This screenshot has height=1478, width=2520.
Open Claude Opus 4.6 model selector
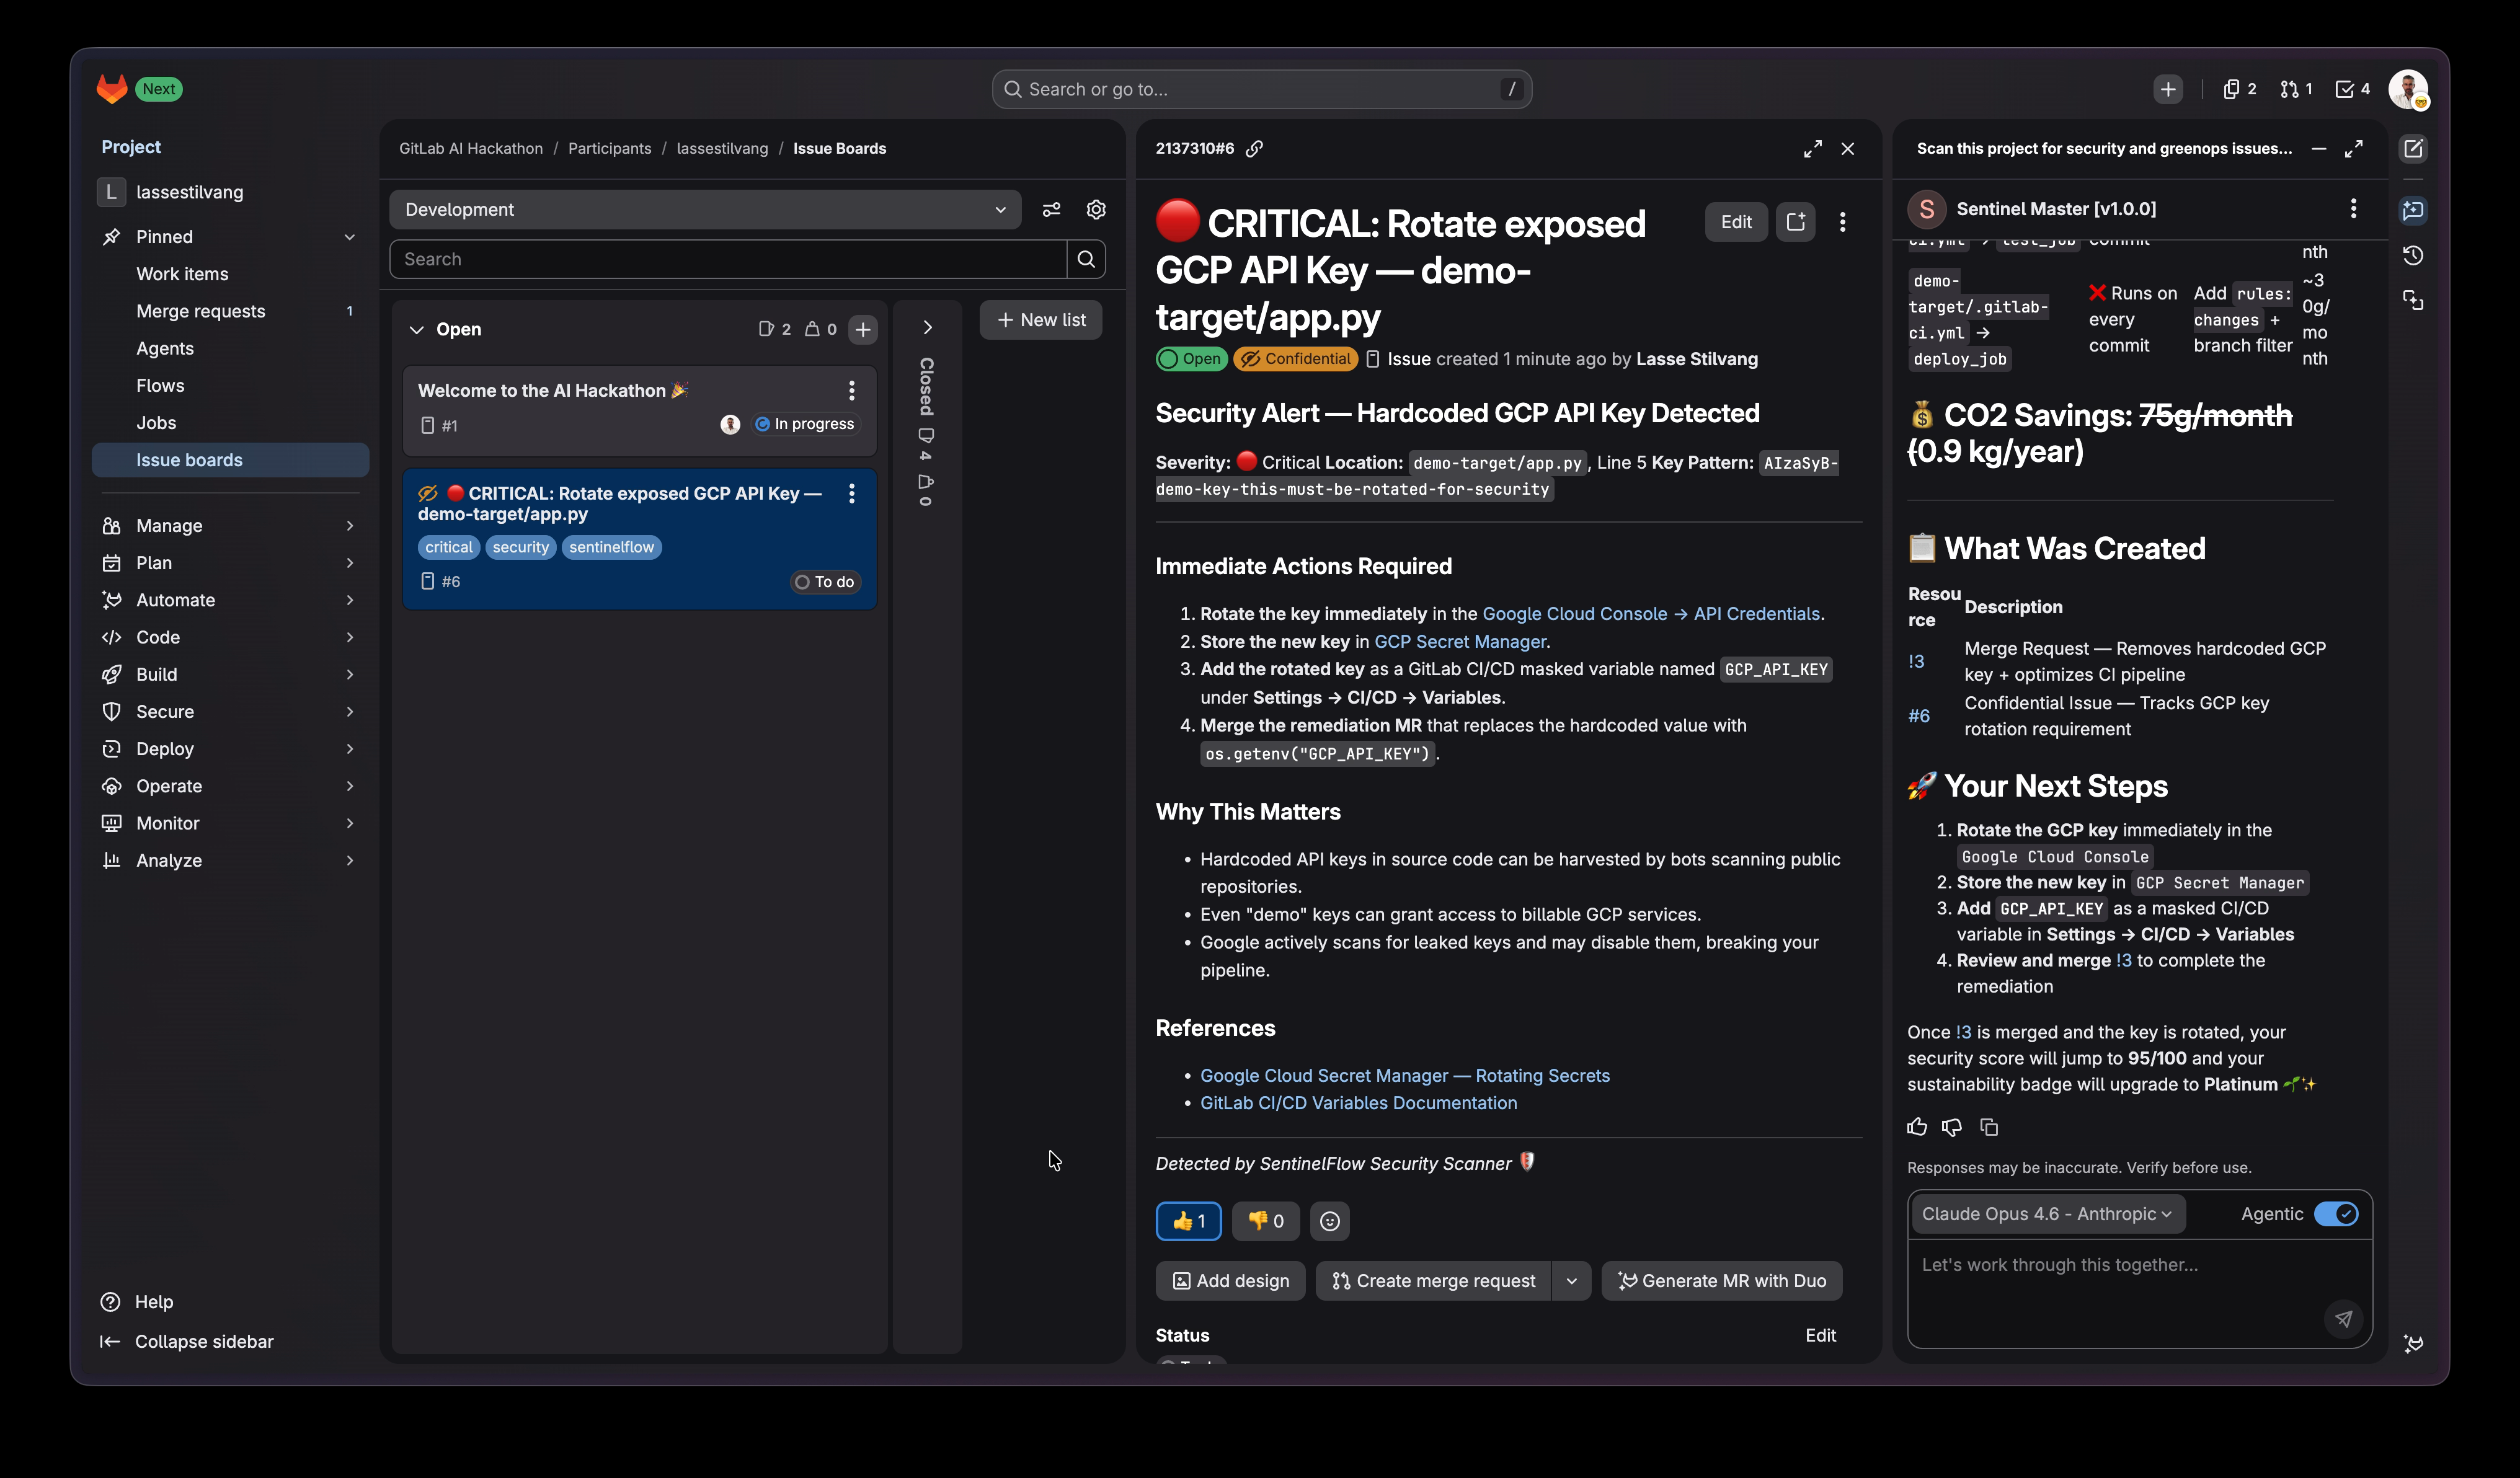click(2045, 1214)
